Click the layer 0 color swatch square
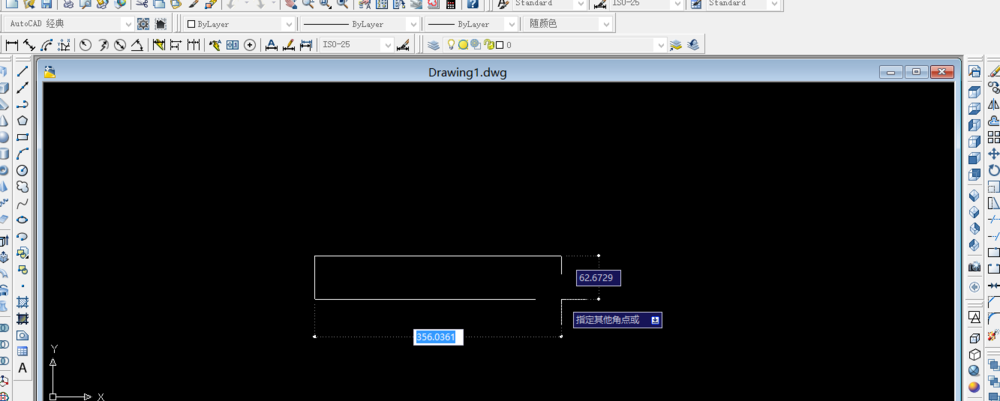1000x401 pixels. [x=500, y=45]
